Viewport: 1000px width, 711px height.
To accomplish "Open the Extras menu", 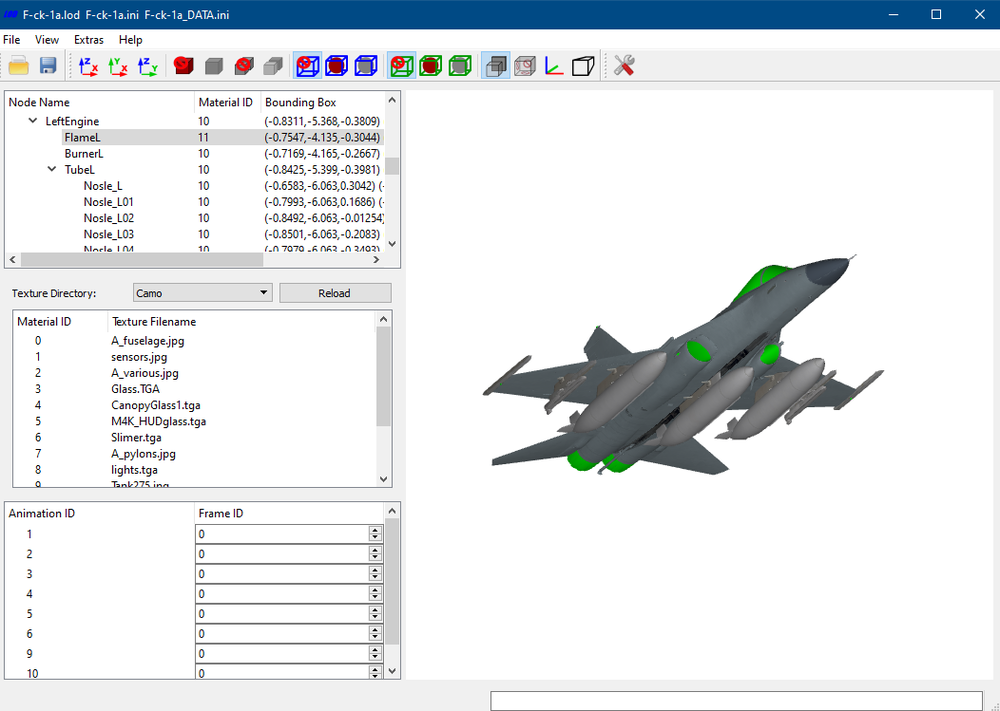I will click(89, 40).
